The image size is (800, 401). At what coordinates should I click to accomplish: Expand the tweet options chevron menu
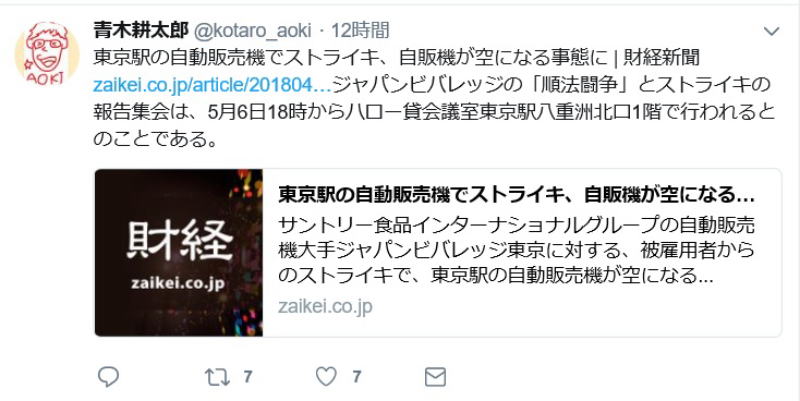[x=771, y=32]
